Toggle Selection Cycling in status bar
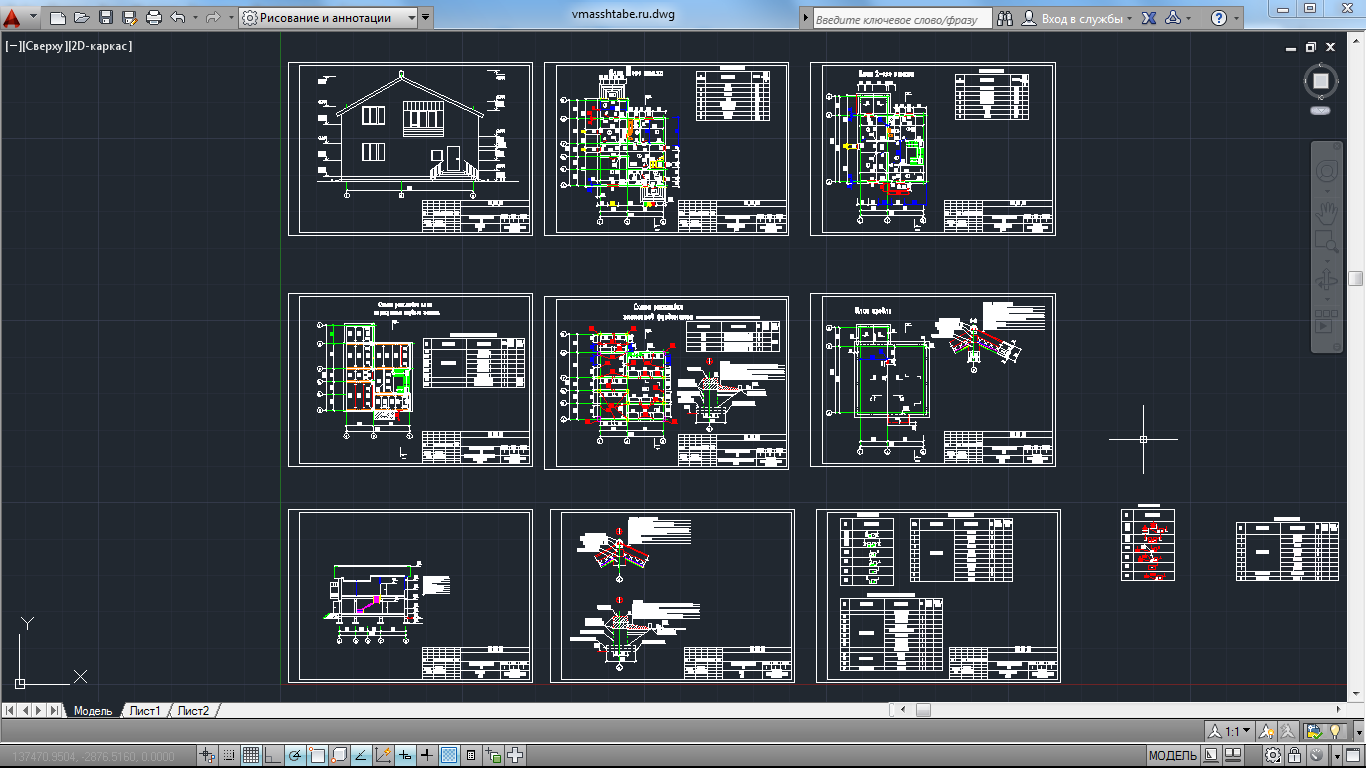Viewport: 1366px width, 768px height. [x=494, y=755]
